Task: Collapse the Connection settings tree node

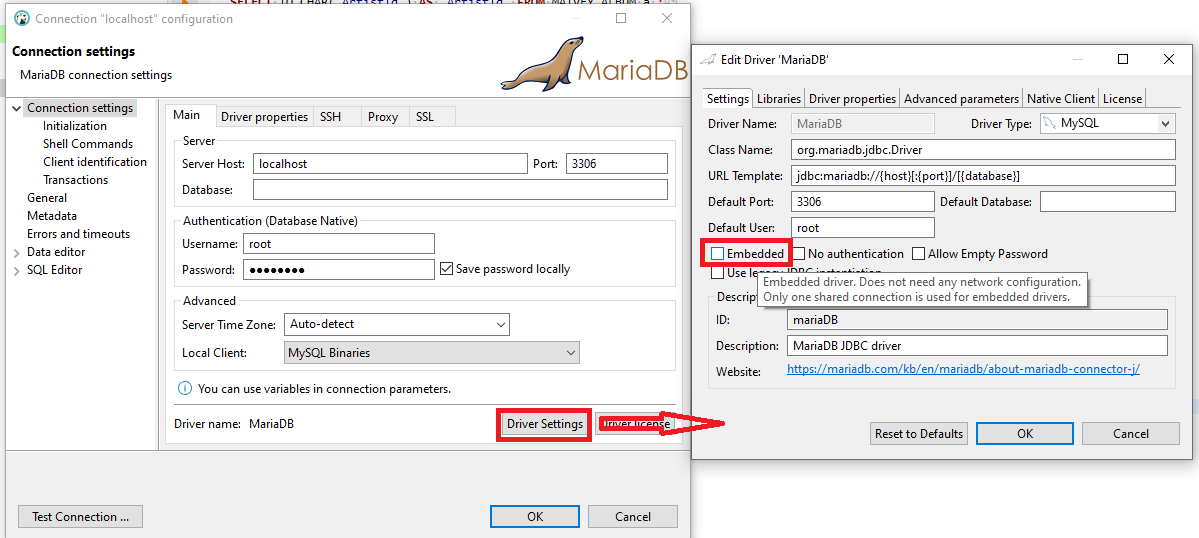Action: tap(16, 109)
